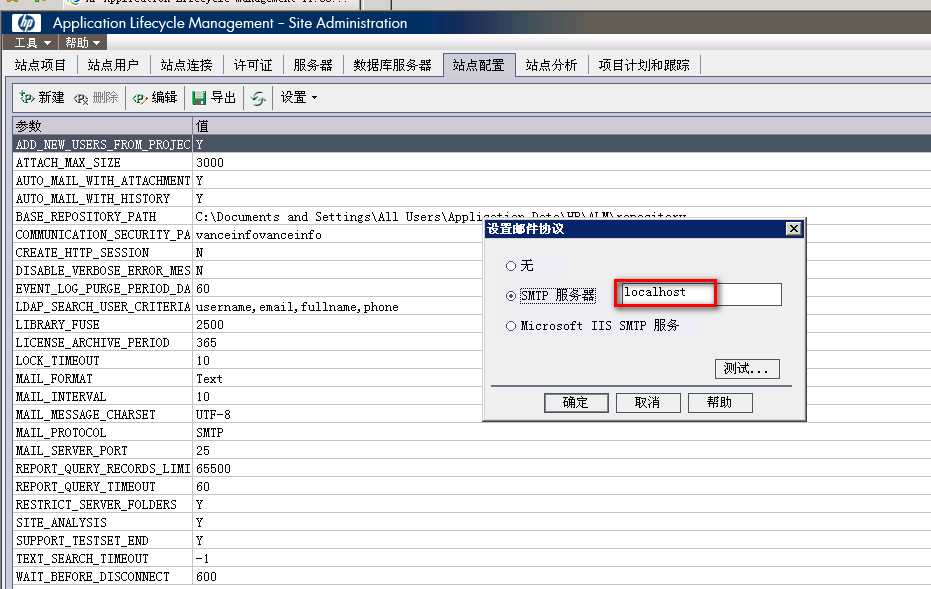Open the 帮助 dropdown menu
This screenshot has height=589, width=931.
pyautogui.click(x=83, y=43)
